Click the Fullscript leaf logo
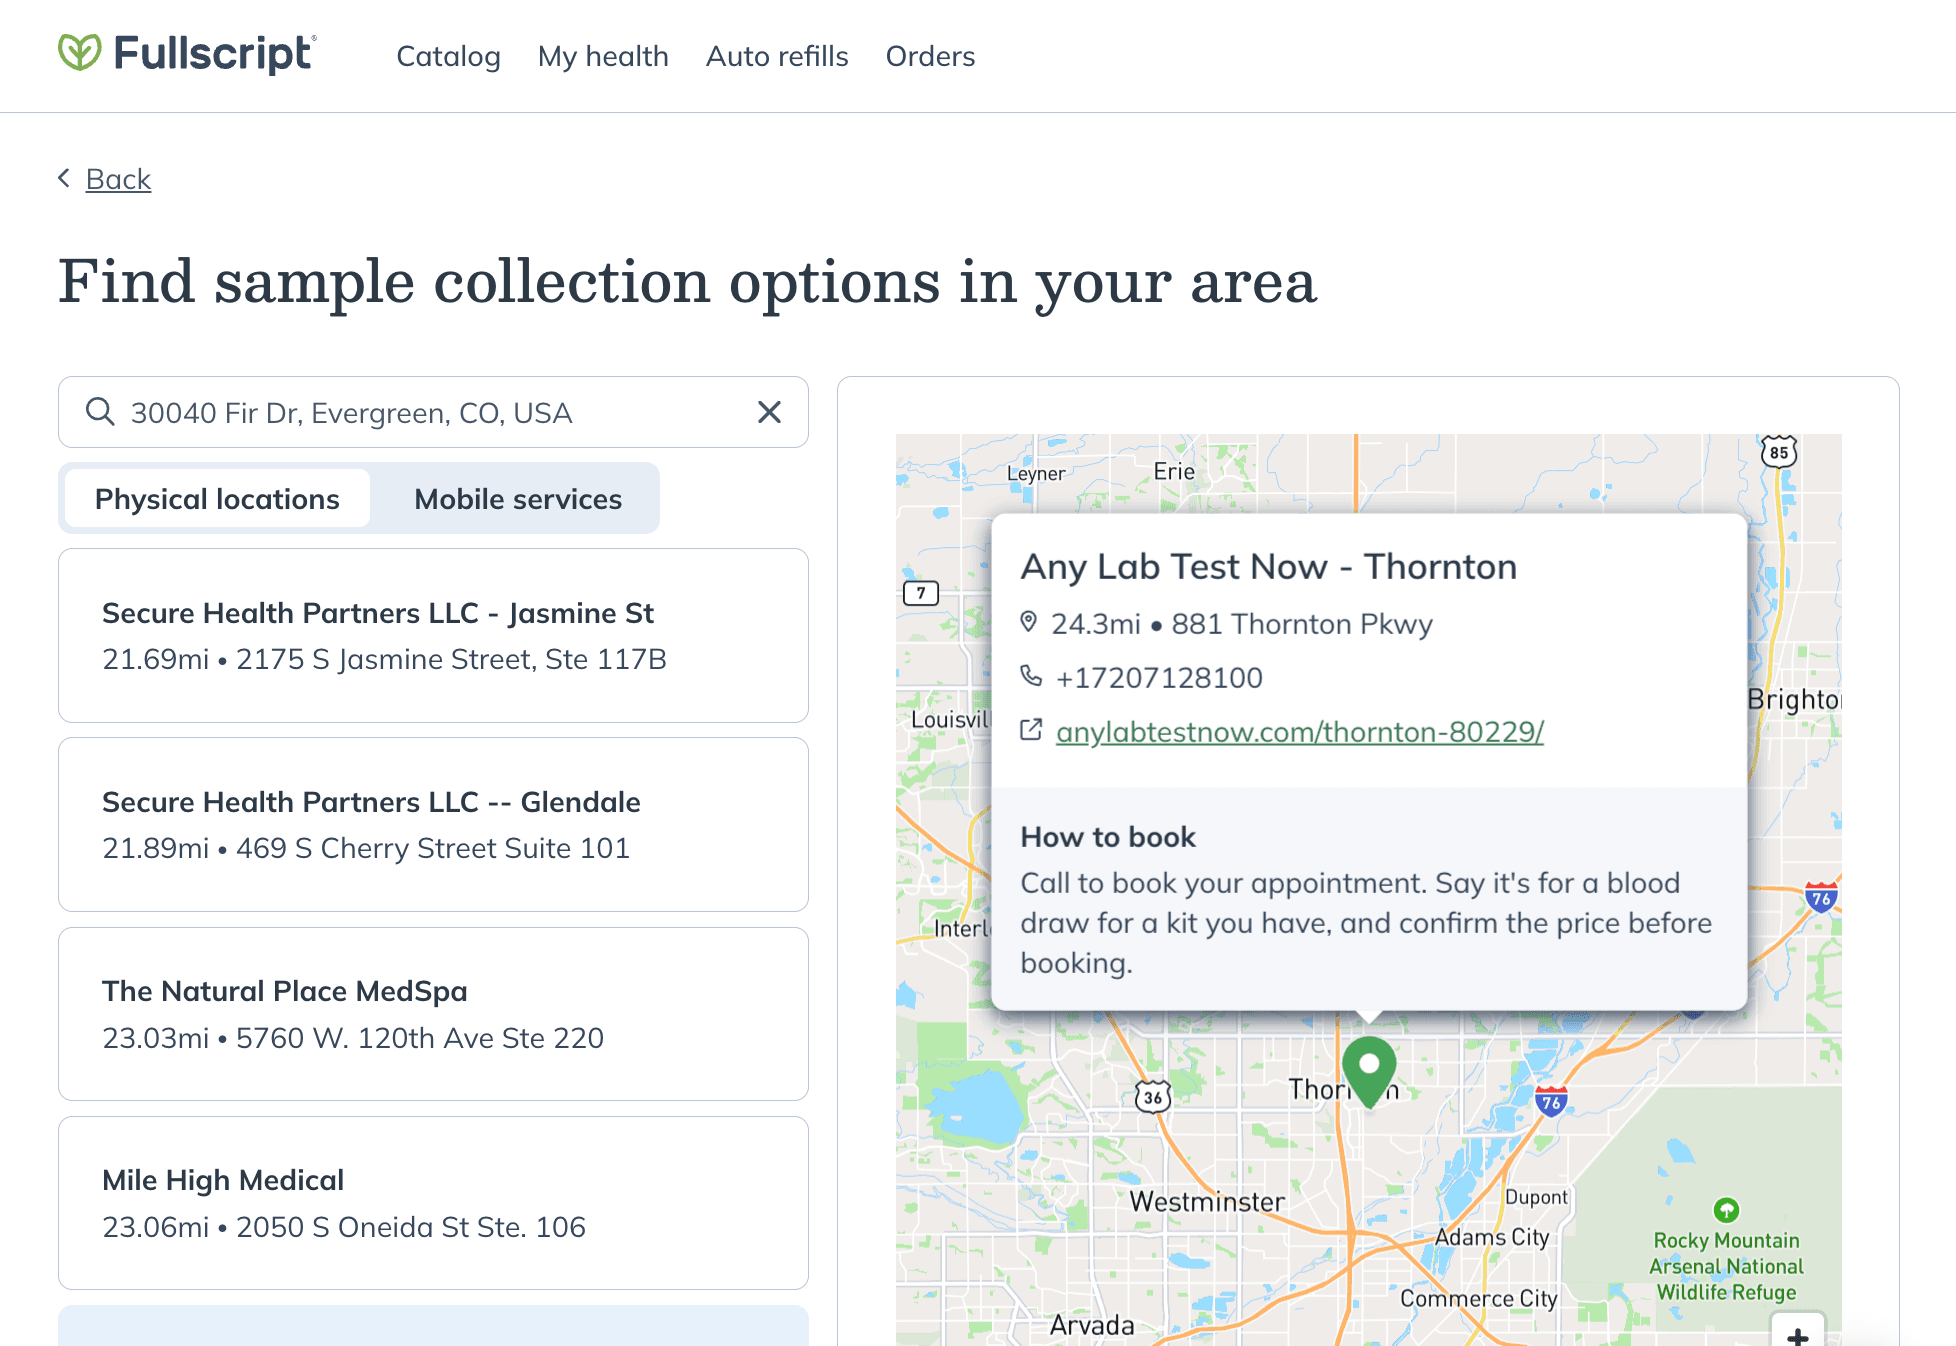Screen dimensions: 1956x1346 click(79, 52)
